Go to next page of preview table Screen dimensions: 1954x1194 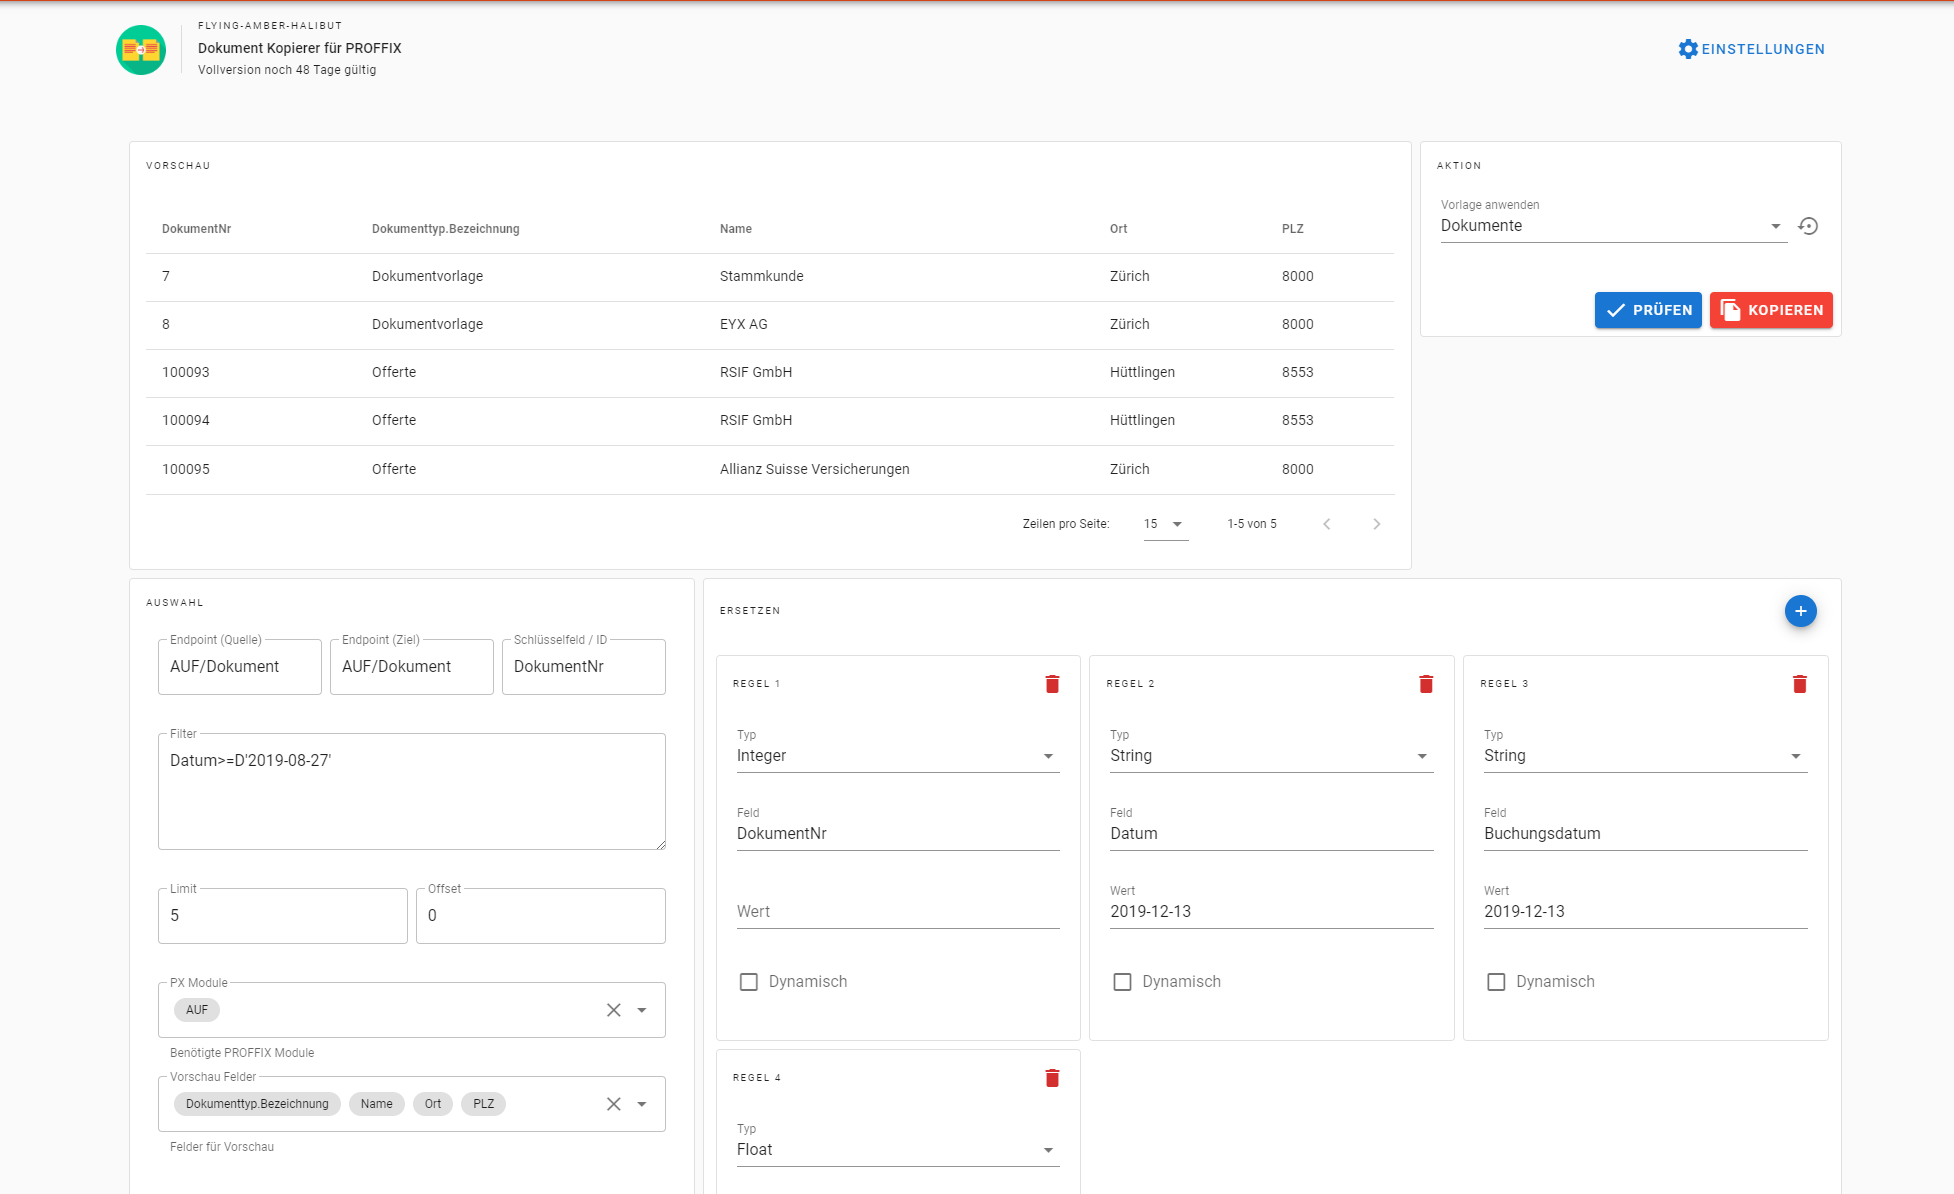1377,524
